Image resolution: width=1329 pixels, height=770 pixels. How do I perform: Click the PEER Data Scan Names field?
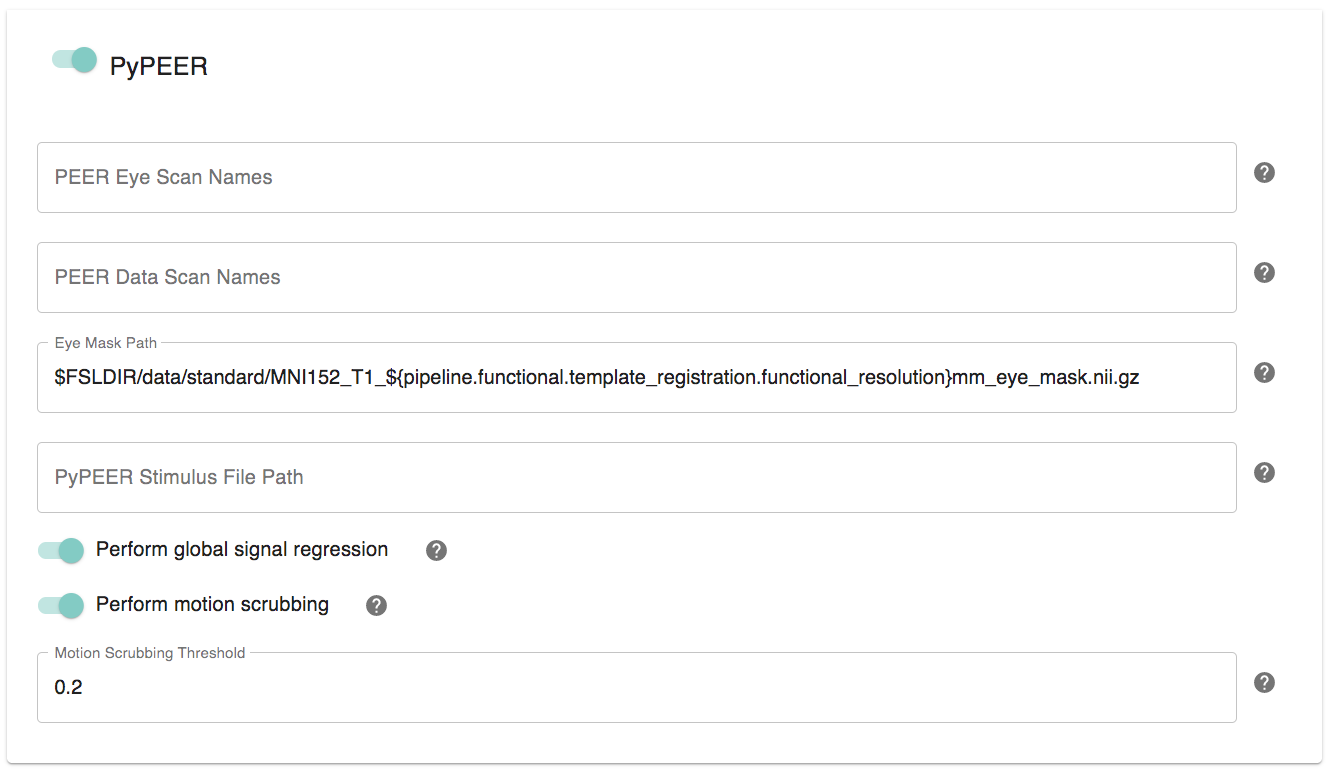[x=636, y=277]
